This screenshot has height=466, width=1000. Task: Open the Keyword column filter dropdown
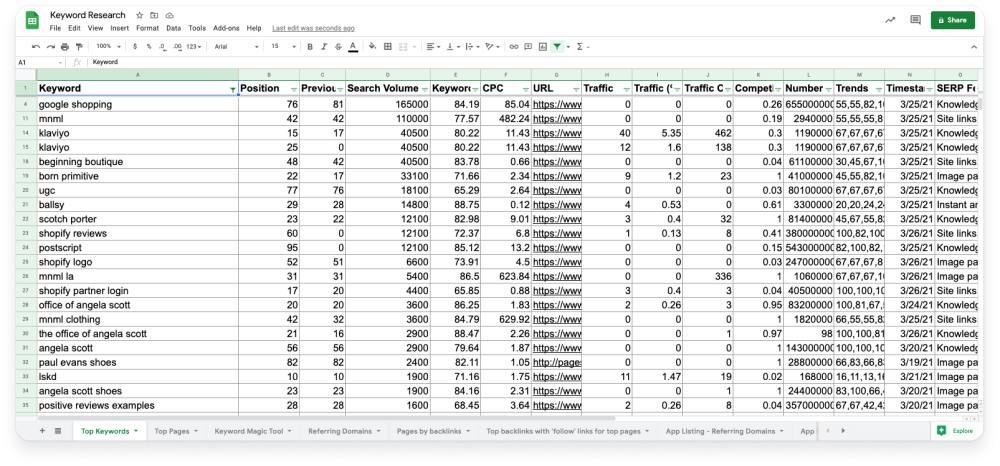[233, 89]
